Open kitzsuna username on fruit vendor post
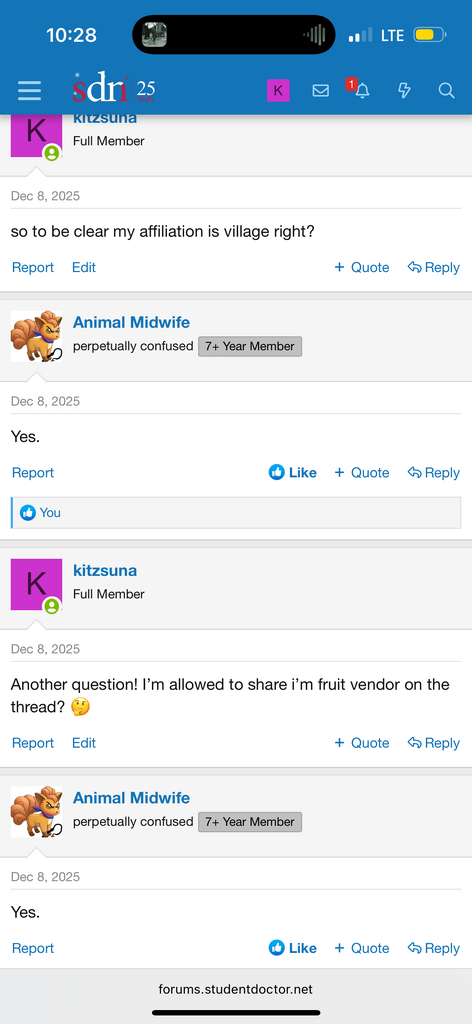This screenshot has width=472, height=1024. click(x=105, y=570)
